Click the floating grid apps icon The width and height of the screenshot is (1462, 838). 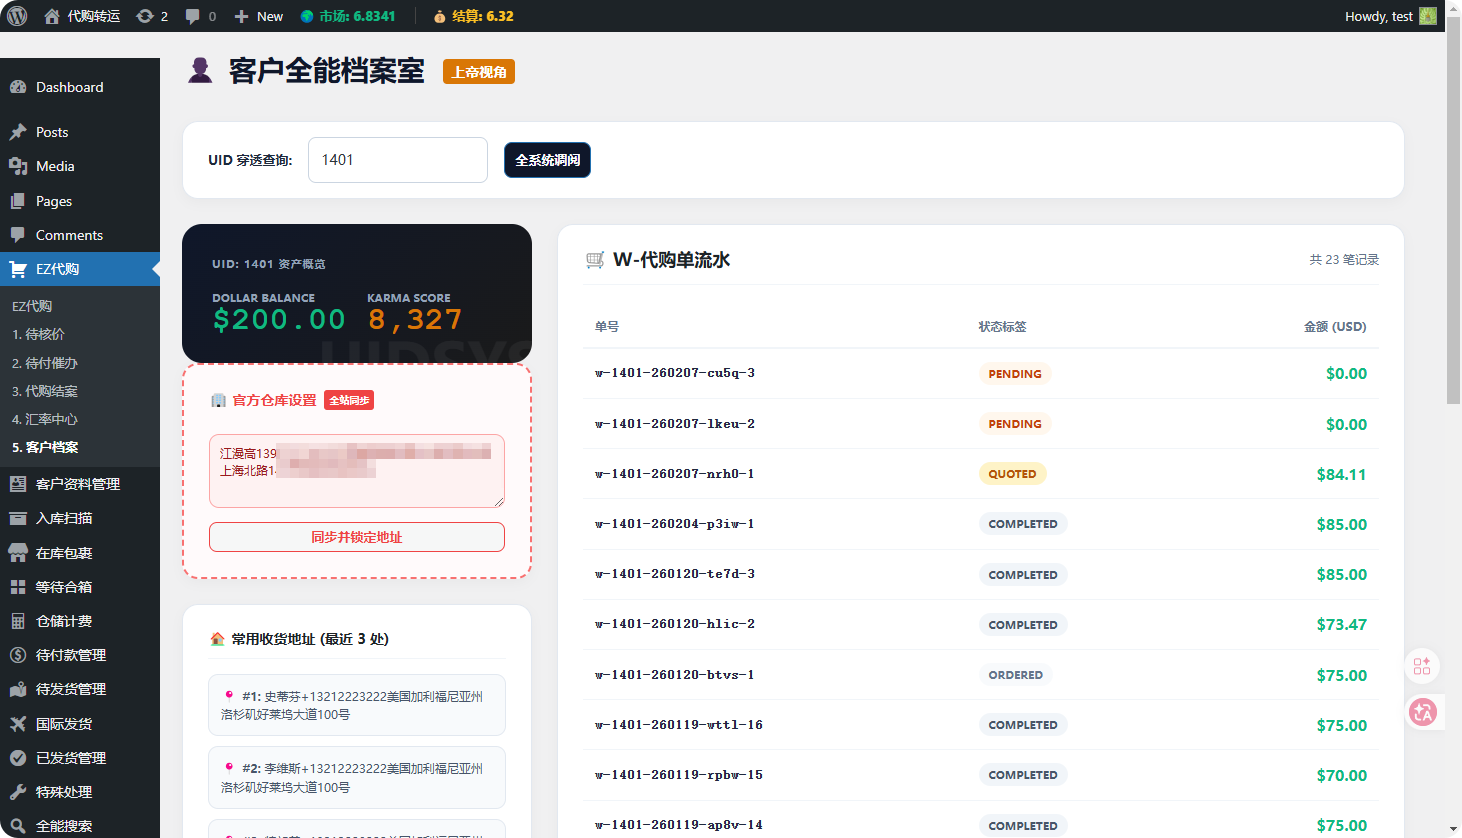point(1422,666)
